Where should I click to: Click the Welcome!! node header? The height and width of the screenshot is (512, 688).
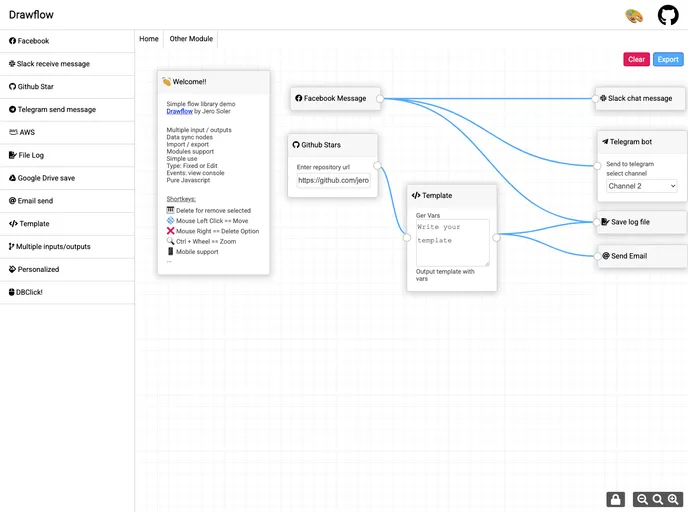click(x=214, y=82)
